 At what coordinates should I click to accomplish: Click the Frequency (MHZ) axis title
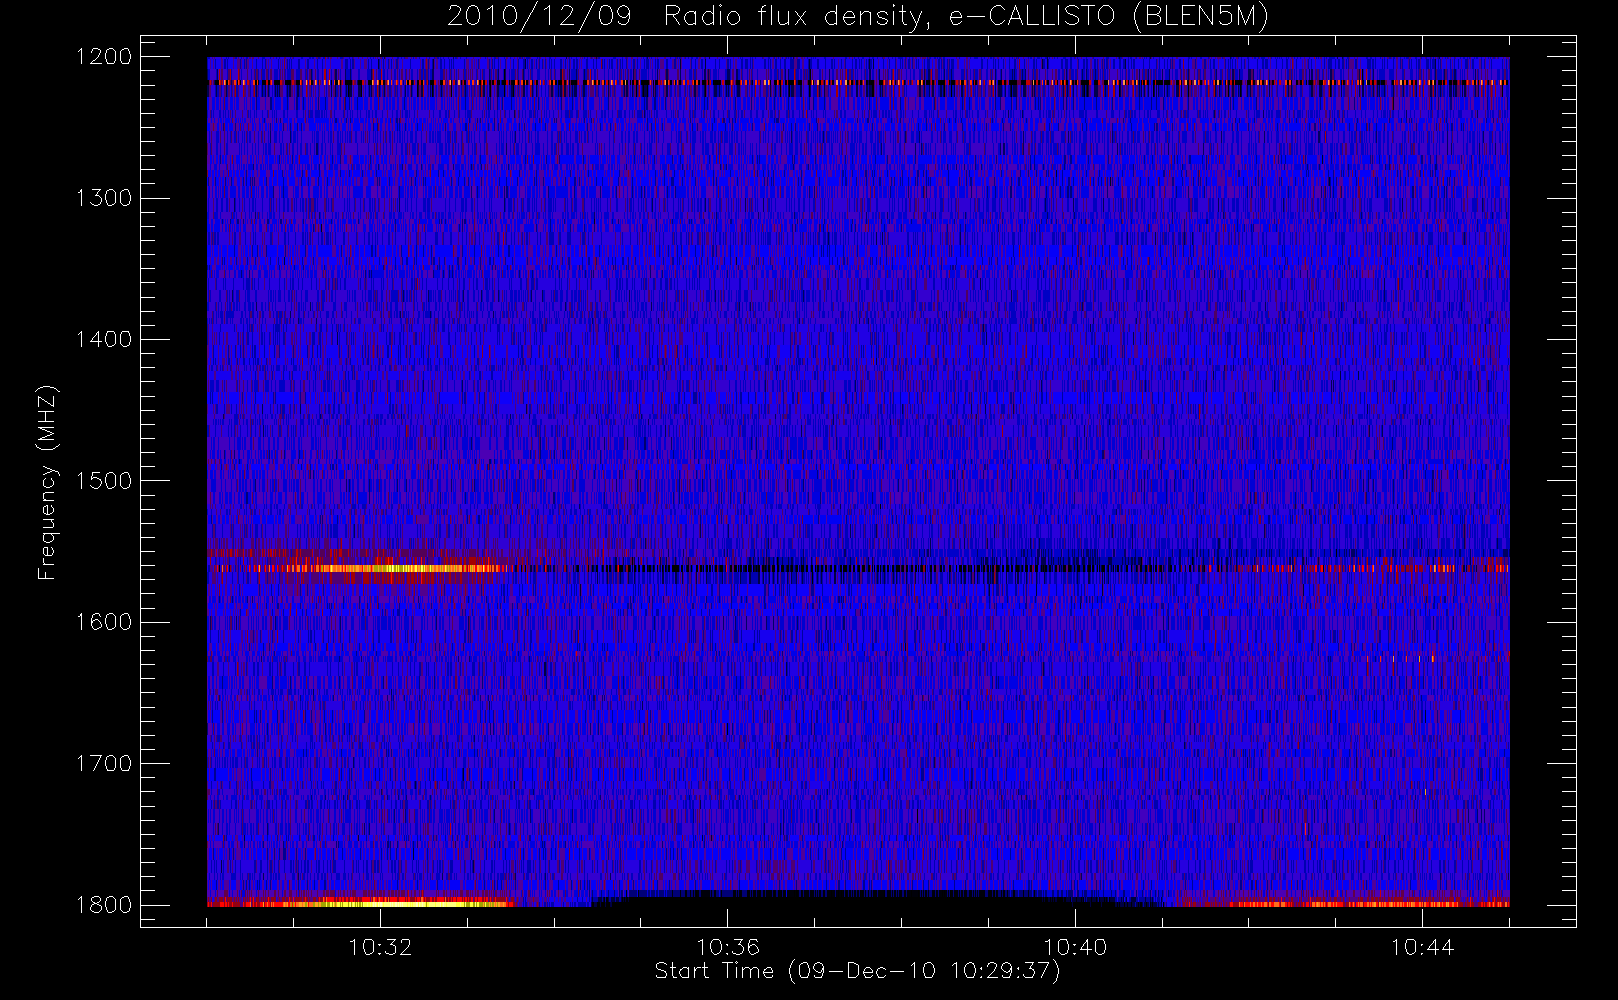point(47,482)
